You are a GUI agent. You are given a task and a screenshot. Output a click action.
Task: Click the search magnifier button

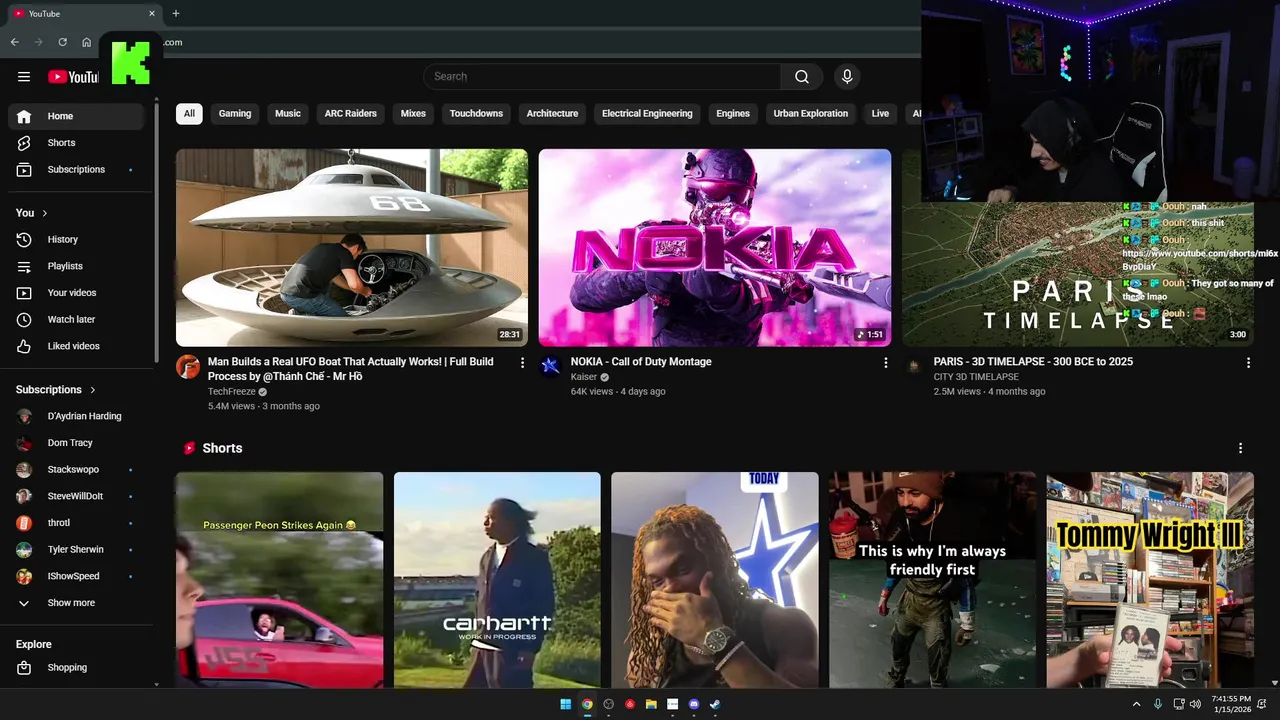pos(802,77)
